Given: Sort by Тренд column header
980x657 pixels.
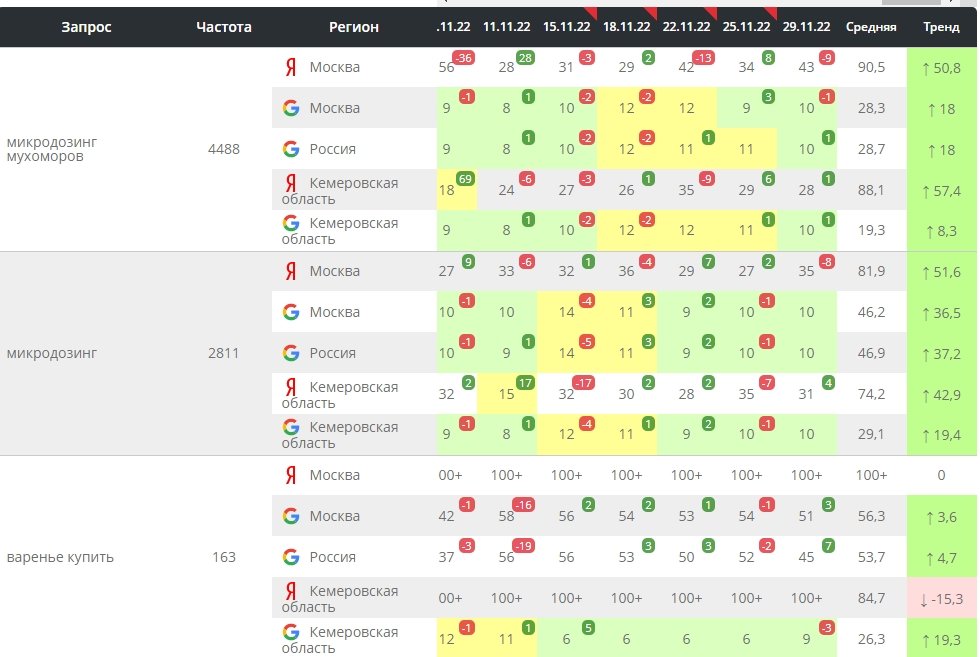Looking at the screenshot, I should tap(941, 27).
